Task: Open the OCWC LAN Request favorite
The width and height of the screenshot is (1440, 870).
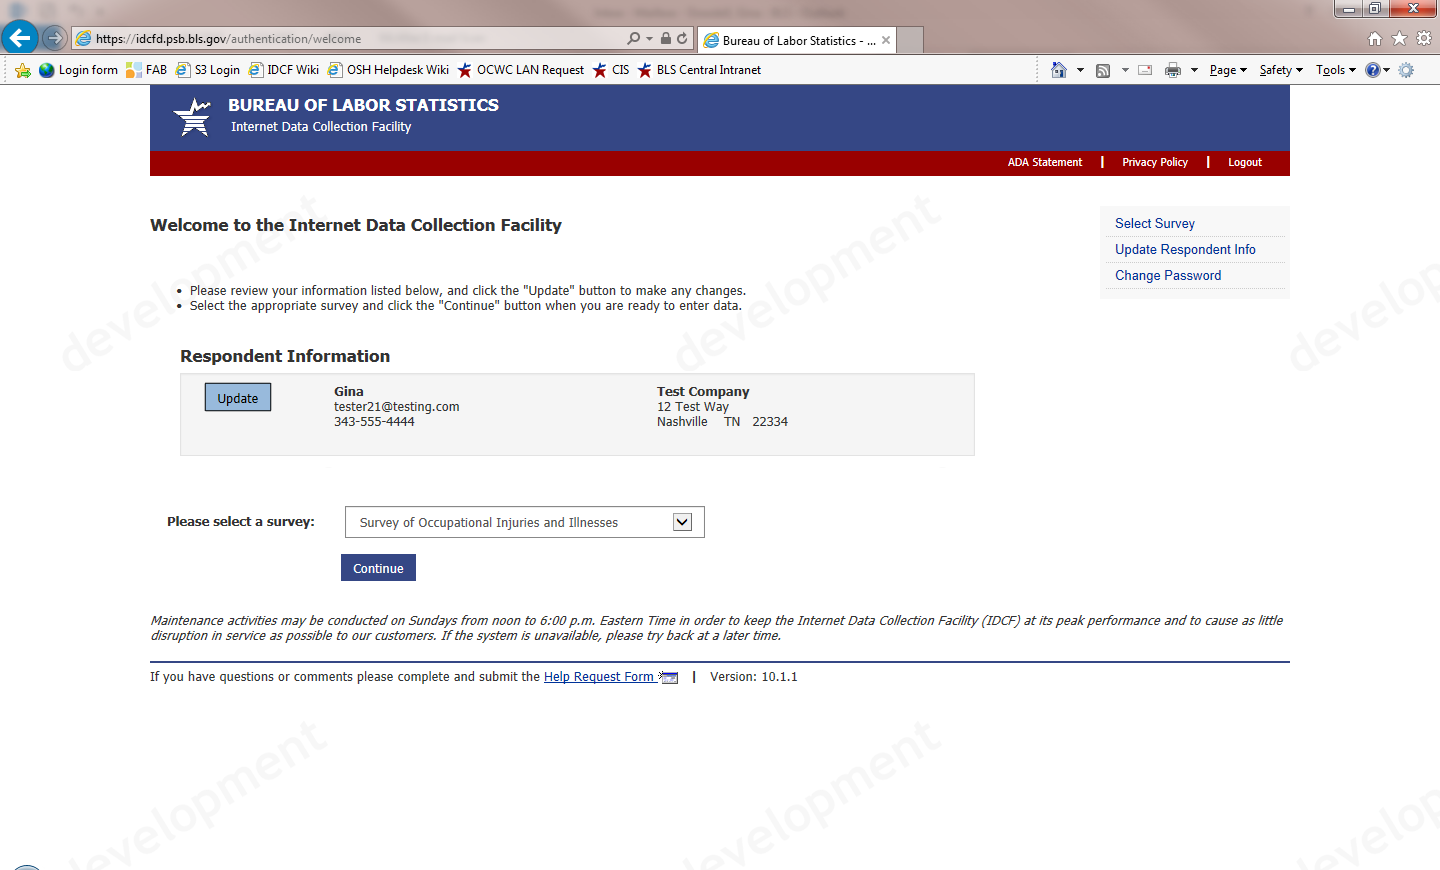Action: click(x=521, y=70)
